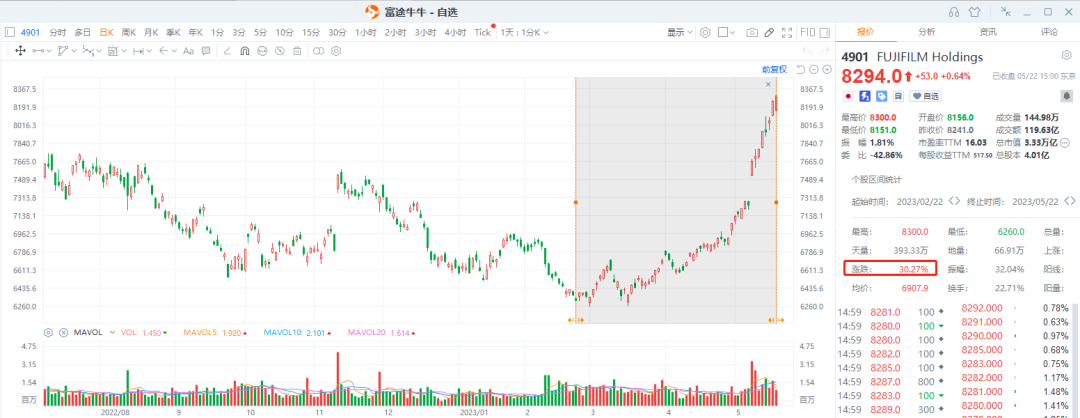Click the 4901 stock code link

[30, 32]
